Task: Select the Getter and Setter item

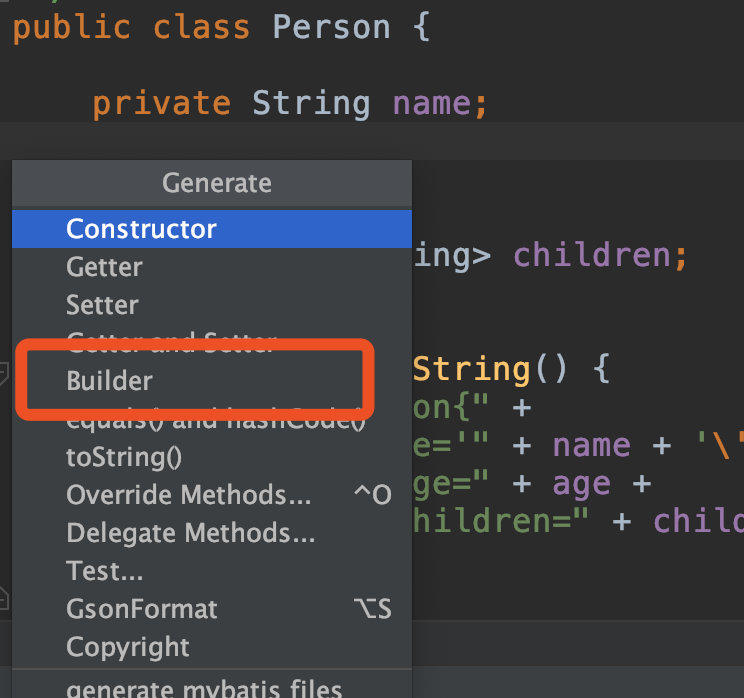Action: (x=170, y=343)
